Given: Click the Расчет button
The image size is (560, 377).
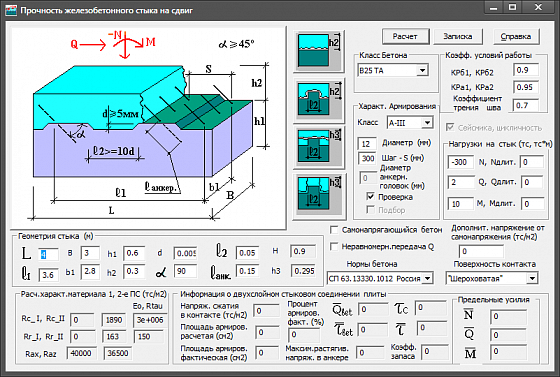Looking at the screenshot, I should pyautogui.click(x=405, y=36).
